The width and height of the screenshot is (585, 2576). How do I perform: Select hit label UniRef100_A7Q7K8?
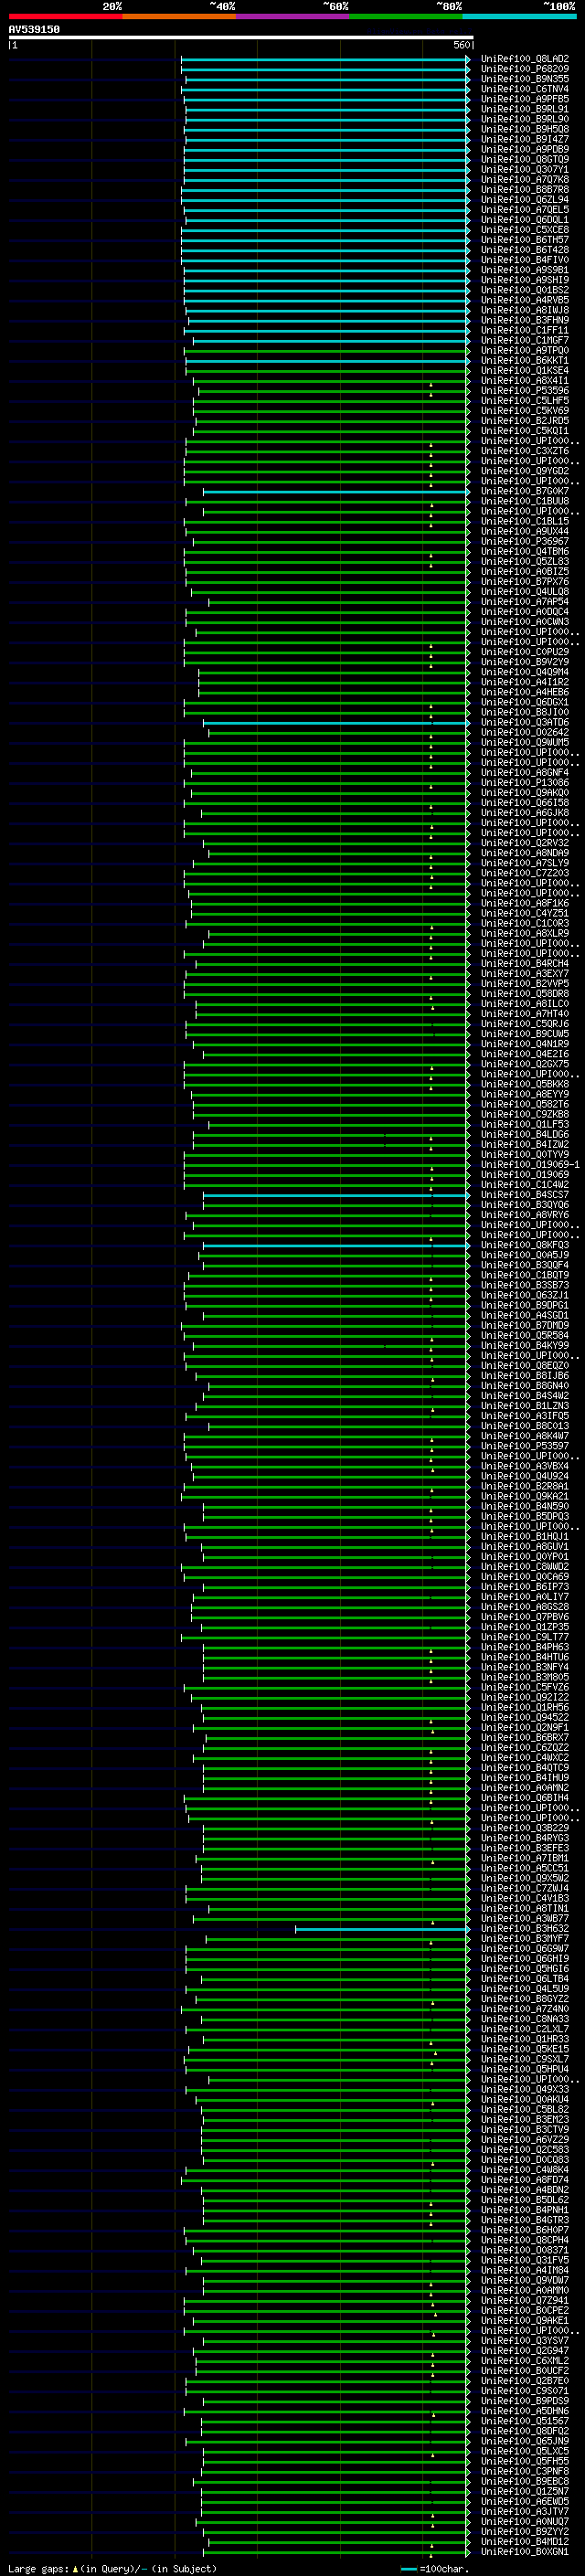(524, 180)
